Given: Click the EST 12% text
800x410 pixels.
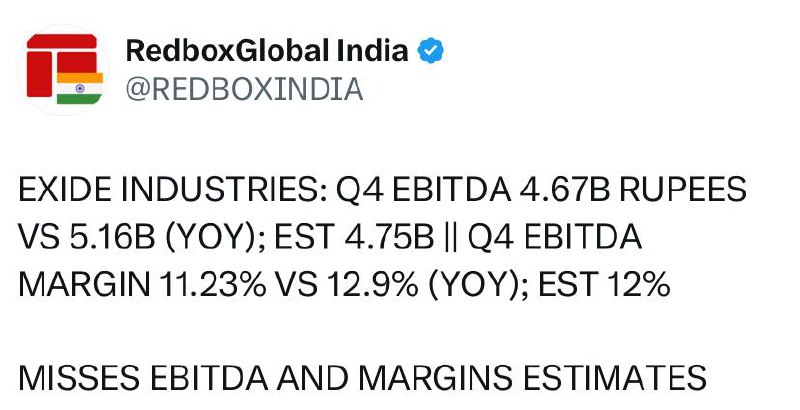Looking at the screenshot, I should coord(604,285).
